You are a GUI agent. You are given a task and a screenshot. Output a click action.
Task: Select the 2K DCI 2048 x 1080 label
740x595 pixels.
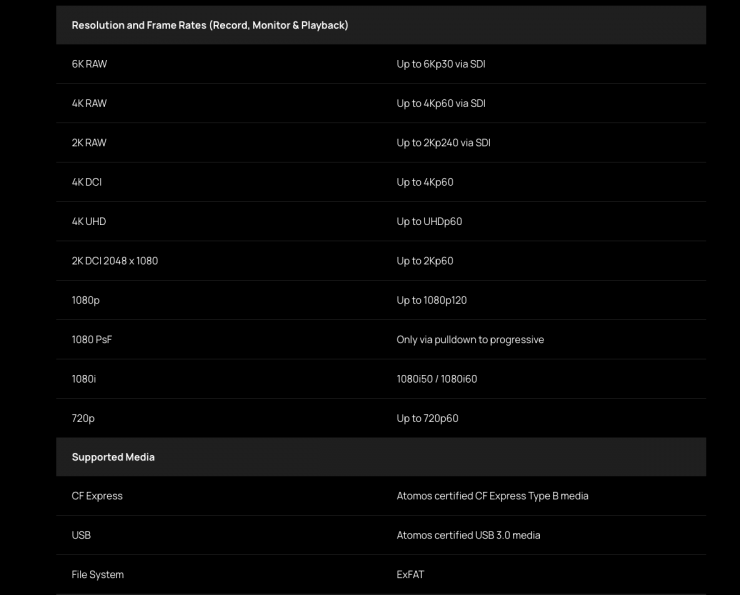pyautogui.click(x=115, y=261)
